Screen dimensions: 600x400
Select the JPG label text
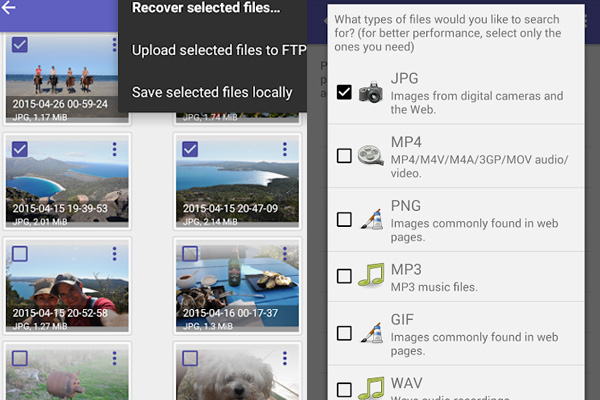click(404, 78)
